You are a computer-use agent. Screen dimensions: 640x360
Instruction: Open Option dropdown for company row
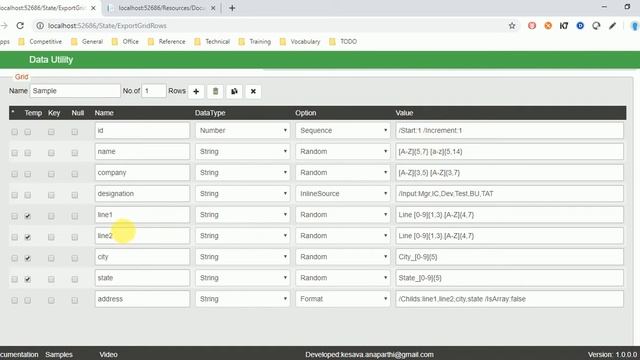pos(343,173)
